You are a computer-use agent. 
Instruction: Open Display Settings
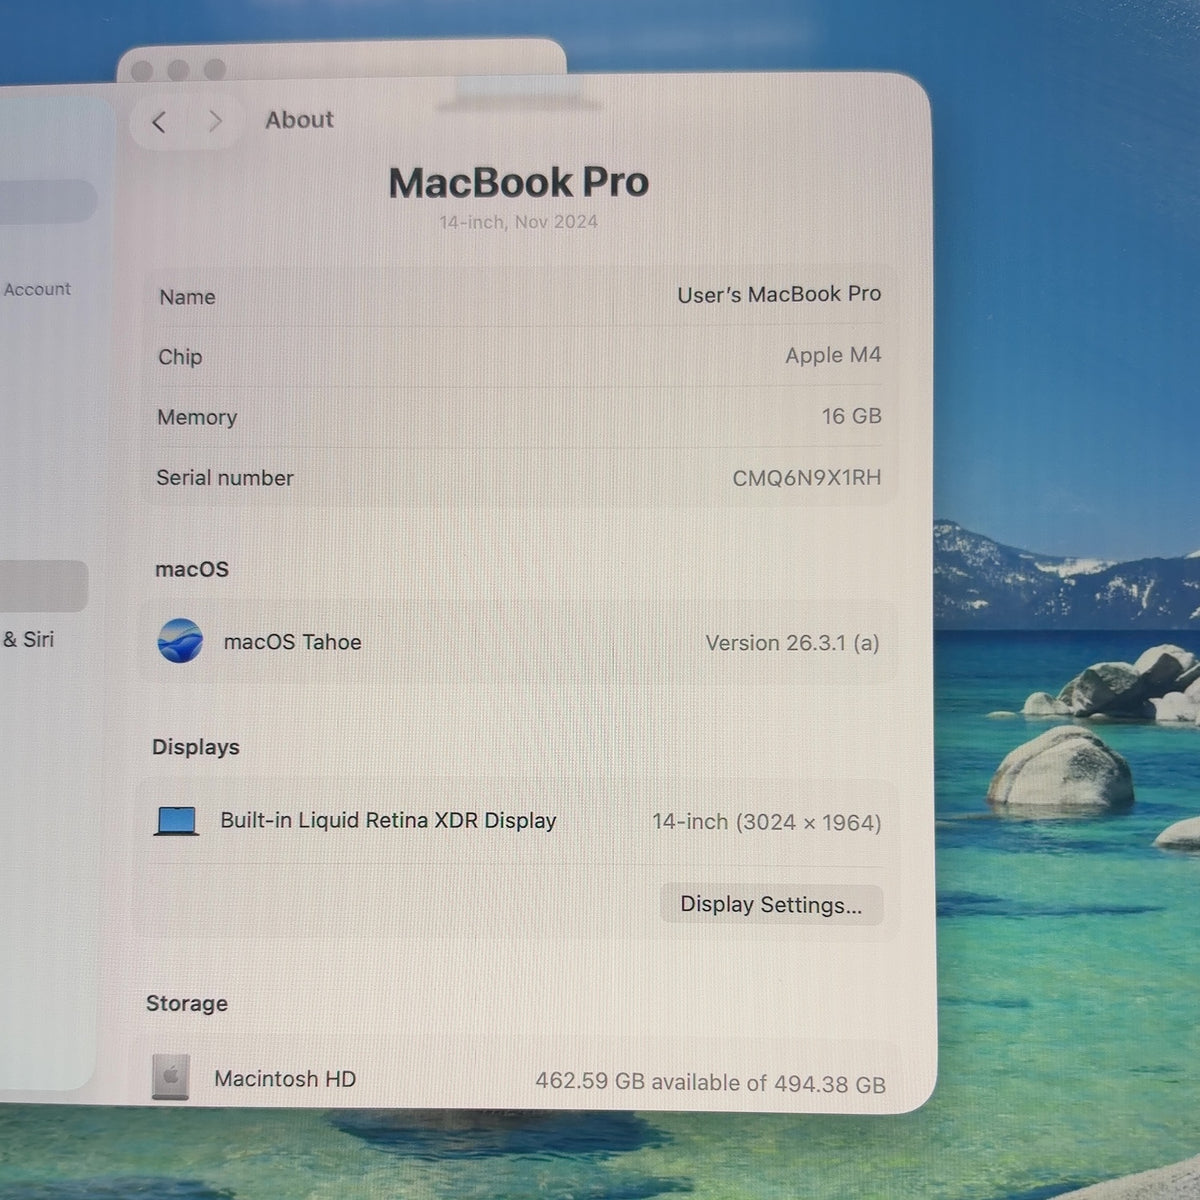click(x=771, y=905)
